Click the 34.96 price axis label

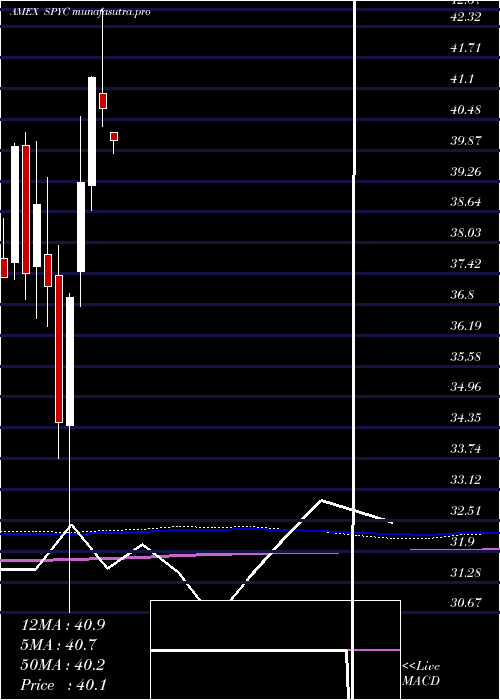(466, 387)
